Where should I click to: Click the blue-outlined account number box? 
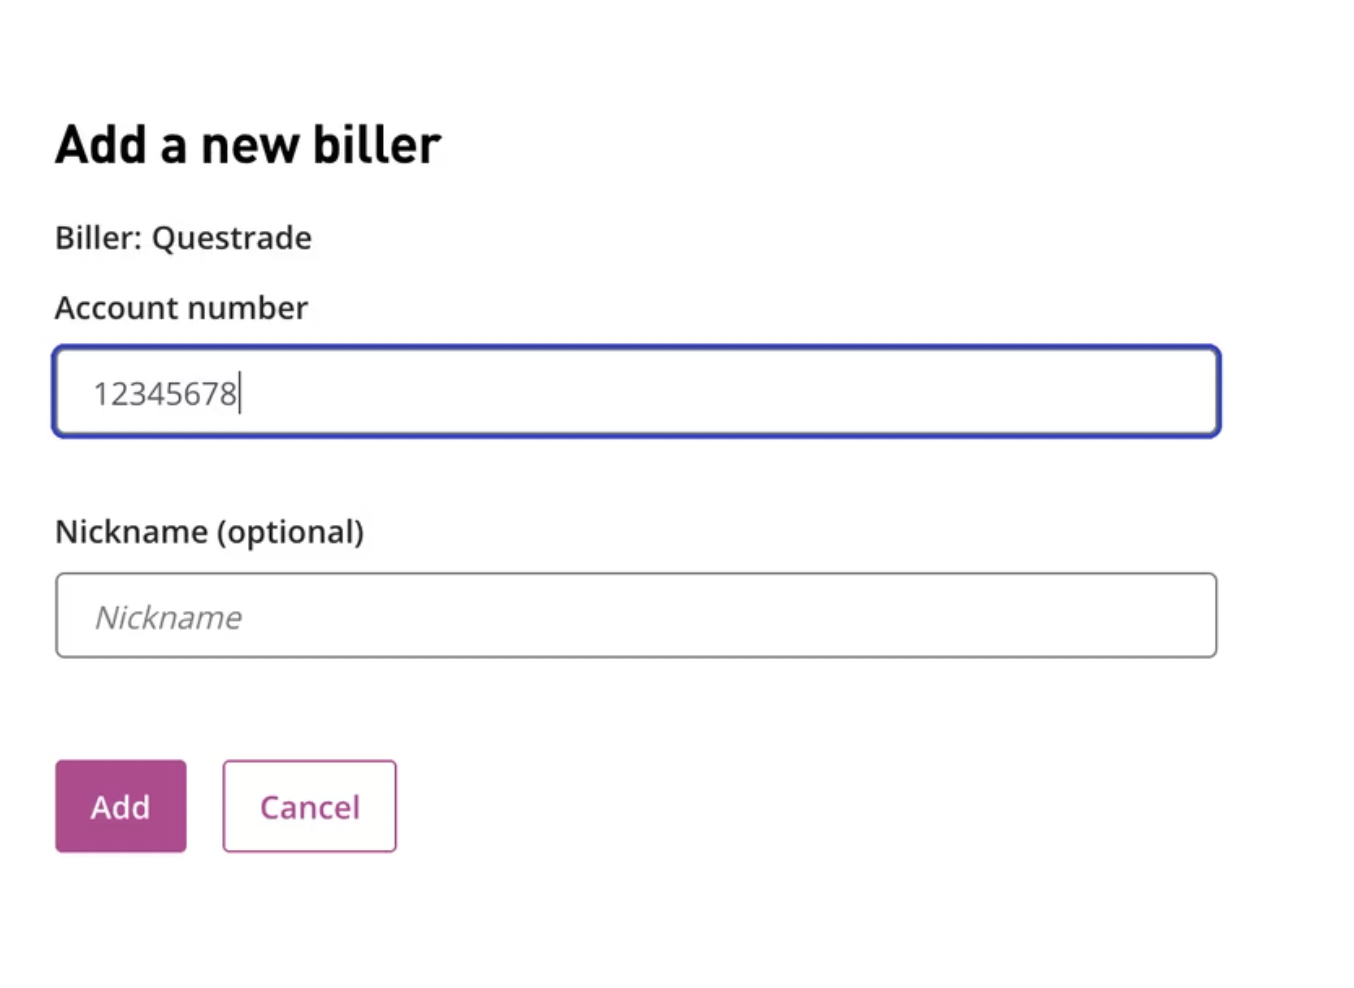(x=636, y=392)
